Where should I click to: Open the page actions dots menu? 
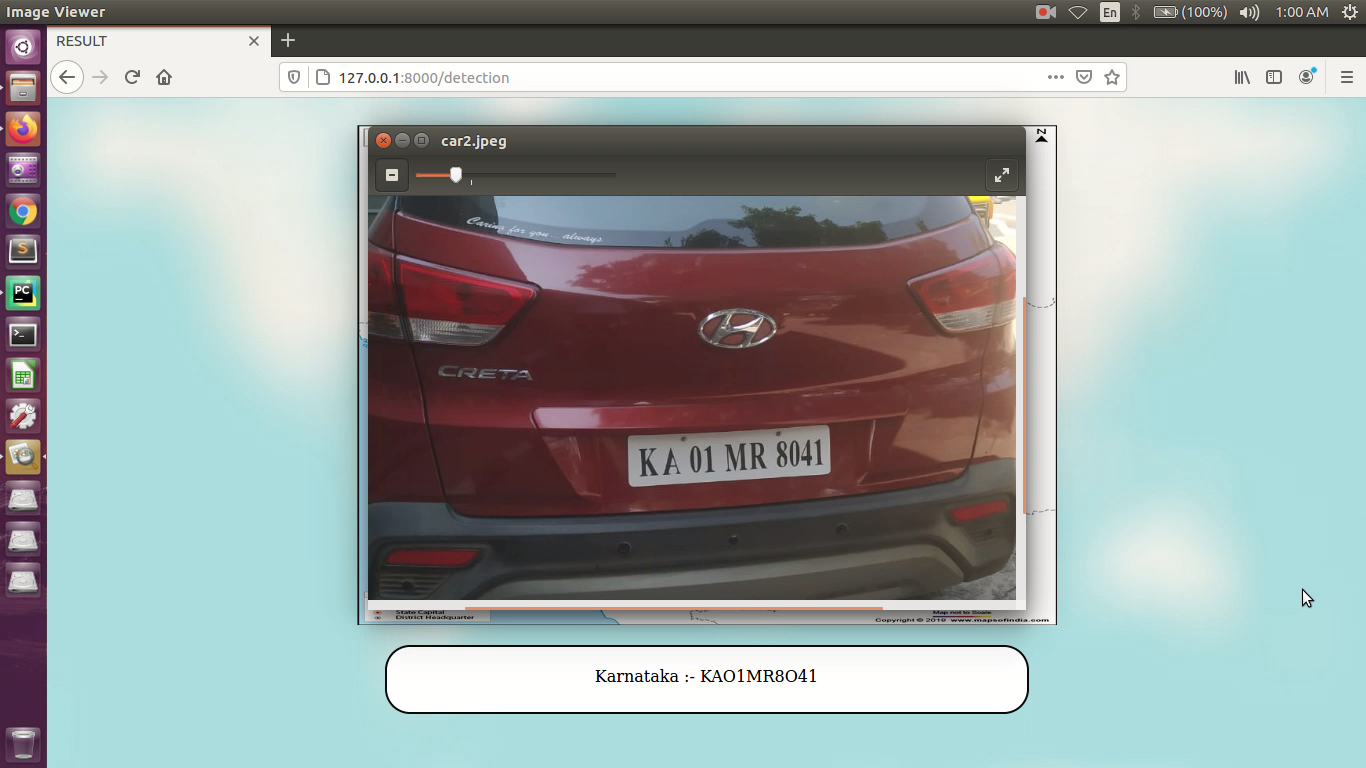pyautogui.click(x=1055, y=77)
